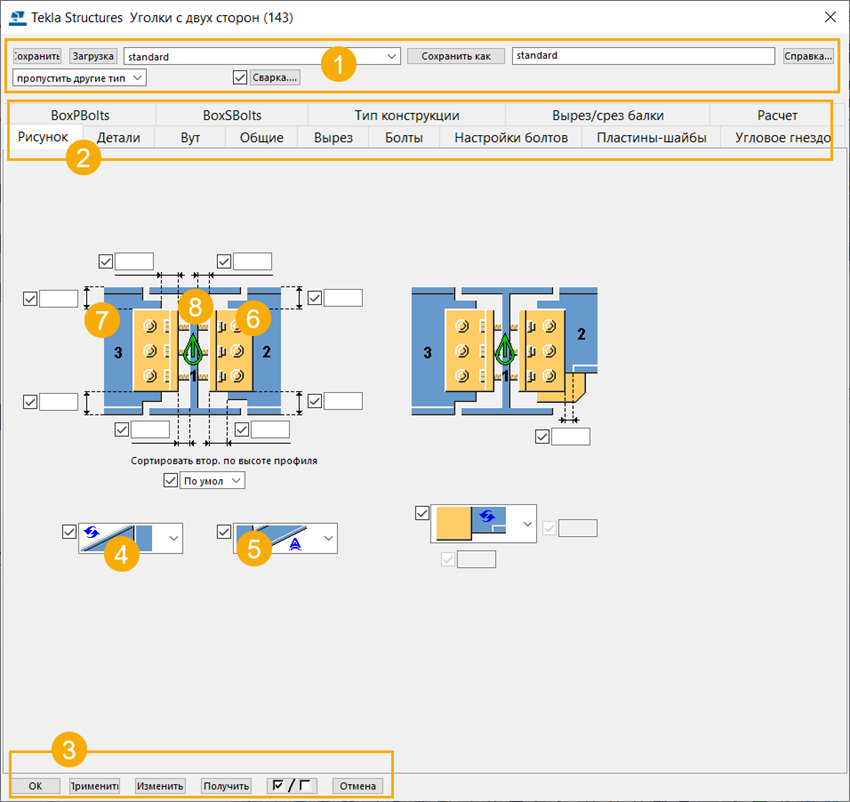Click input field under seat angle diagram
This screenshot has height=802, width=850.
pos(571,437)
